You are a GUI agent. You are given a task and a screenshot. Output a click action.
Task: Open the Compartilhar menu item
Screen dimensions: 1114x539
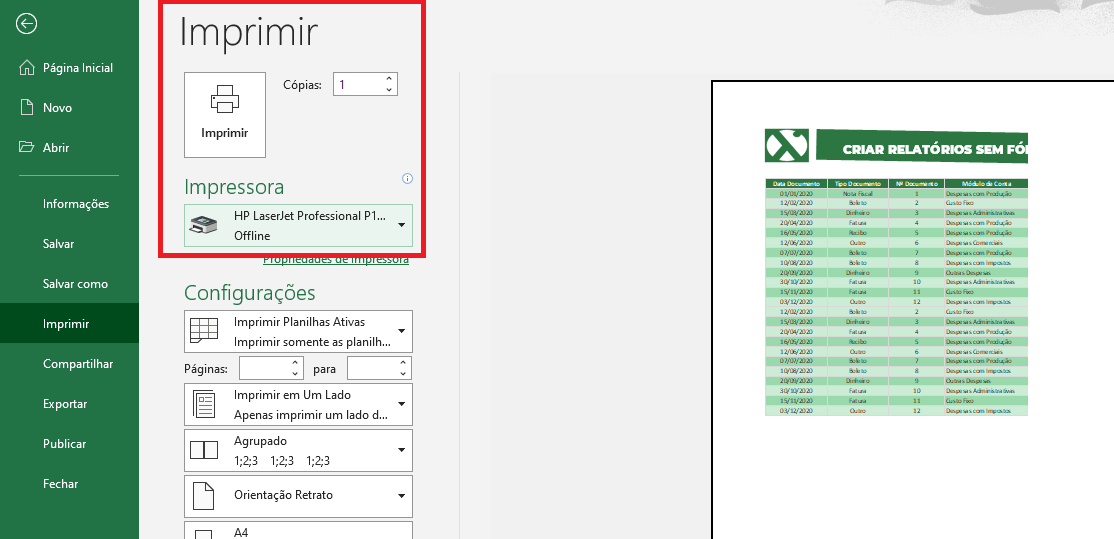click(70, 364)
